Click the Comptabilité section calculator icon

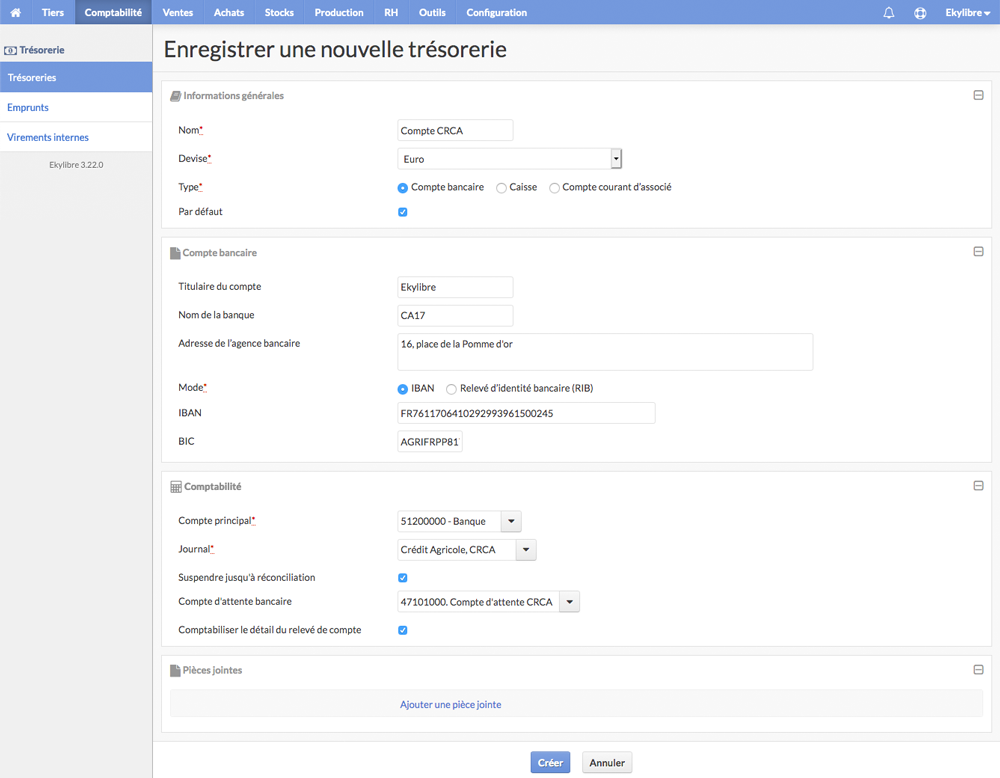(x=176, y=487)
